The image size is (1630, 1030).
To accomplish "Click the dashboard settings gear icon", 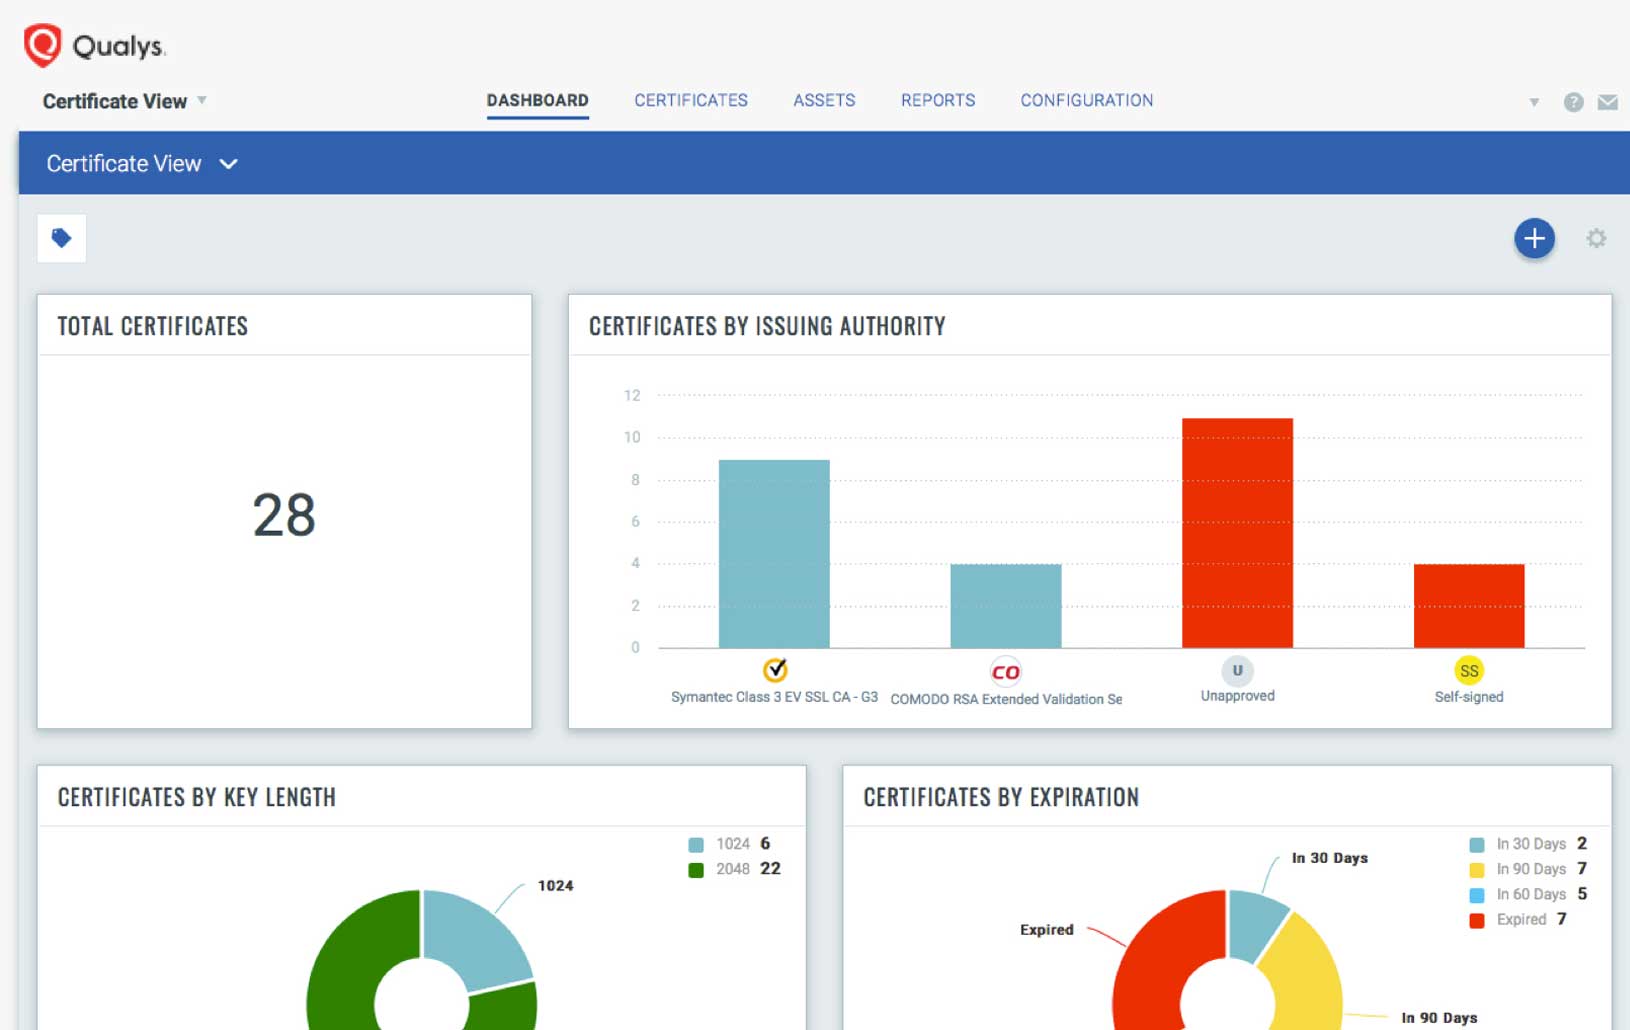I will tap(1597, 238).
